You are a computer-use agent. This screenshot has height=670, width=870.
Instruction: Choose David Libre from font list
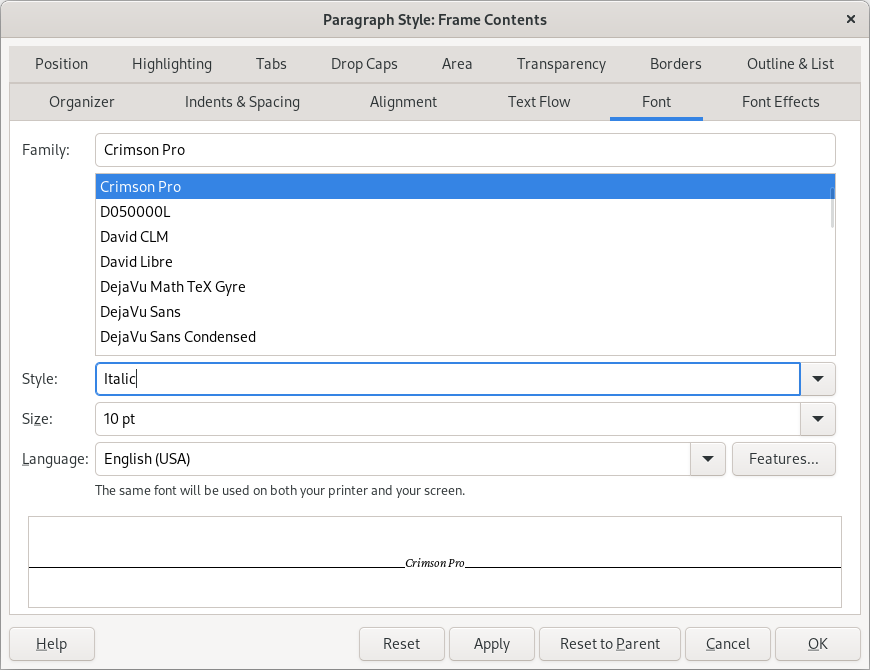(x=136, y=262)
